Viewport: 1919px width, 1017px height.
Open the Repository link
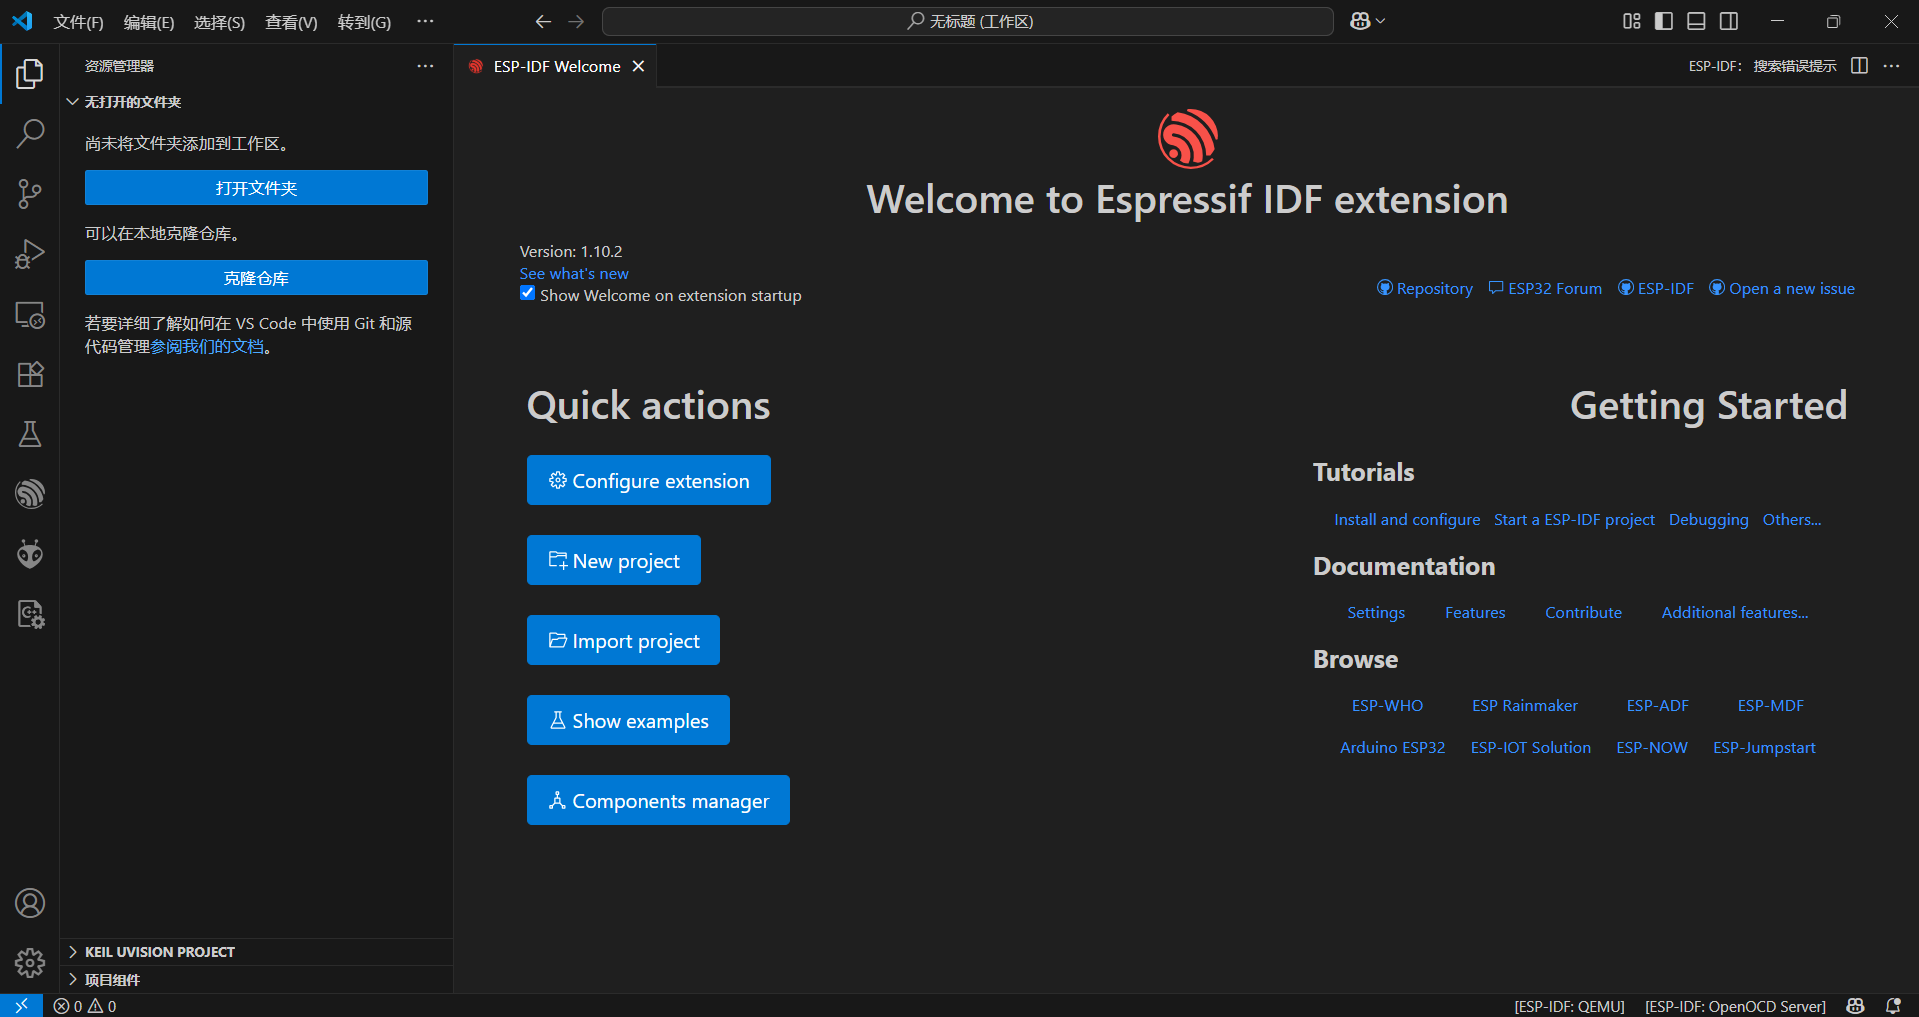1425,288
